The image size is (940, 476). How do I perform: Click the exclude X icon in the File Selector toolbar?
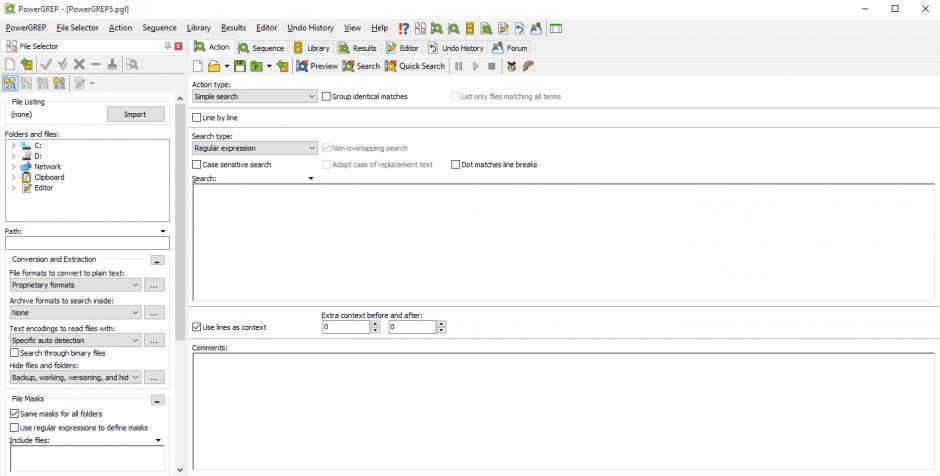79,64
